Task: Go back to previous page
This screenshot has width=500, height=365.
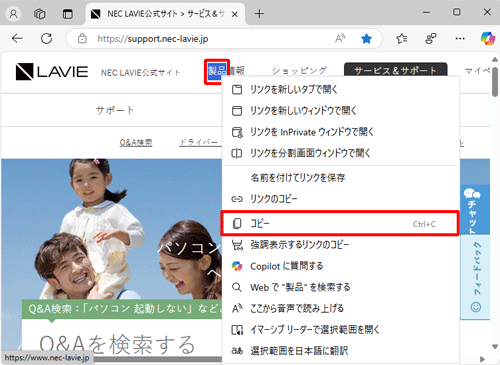Action: (x=17, y=39)
